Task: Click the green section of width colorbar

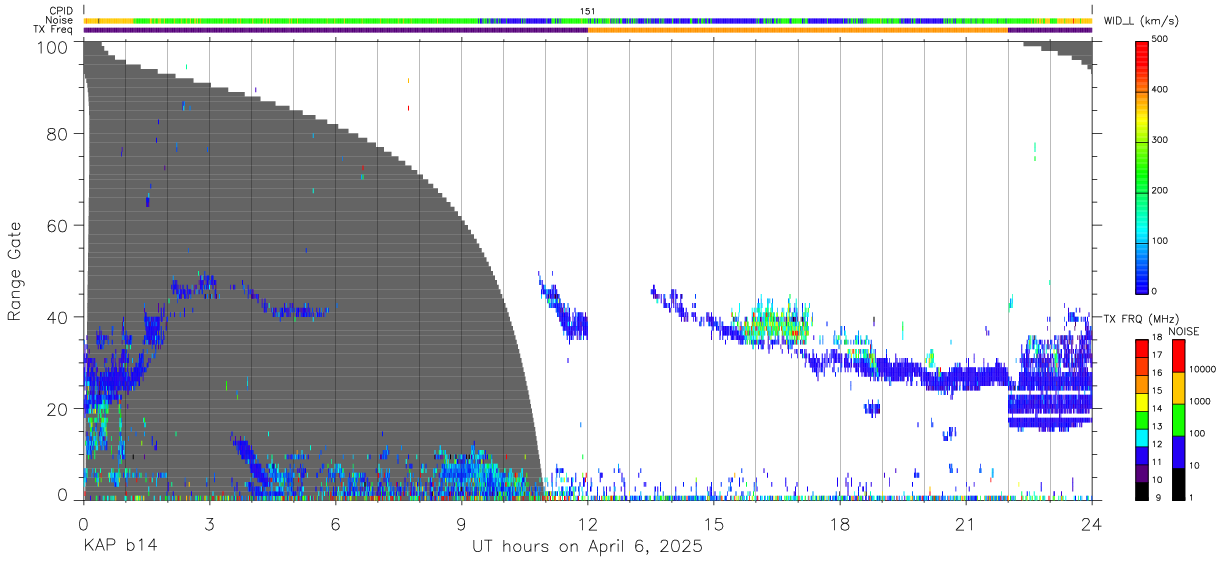Action: coord(1142,170)
